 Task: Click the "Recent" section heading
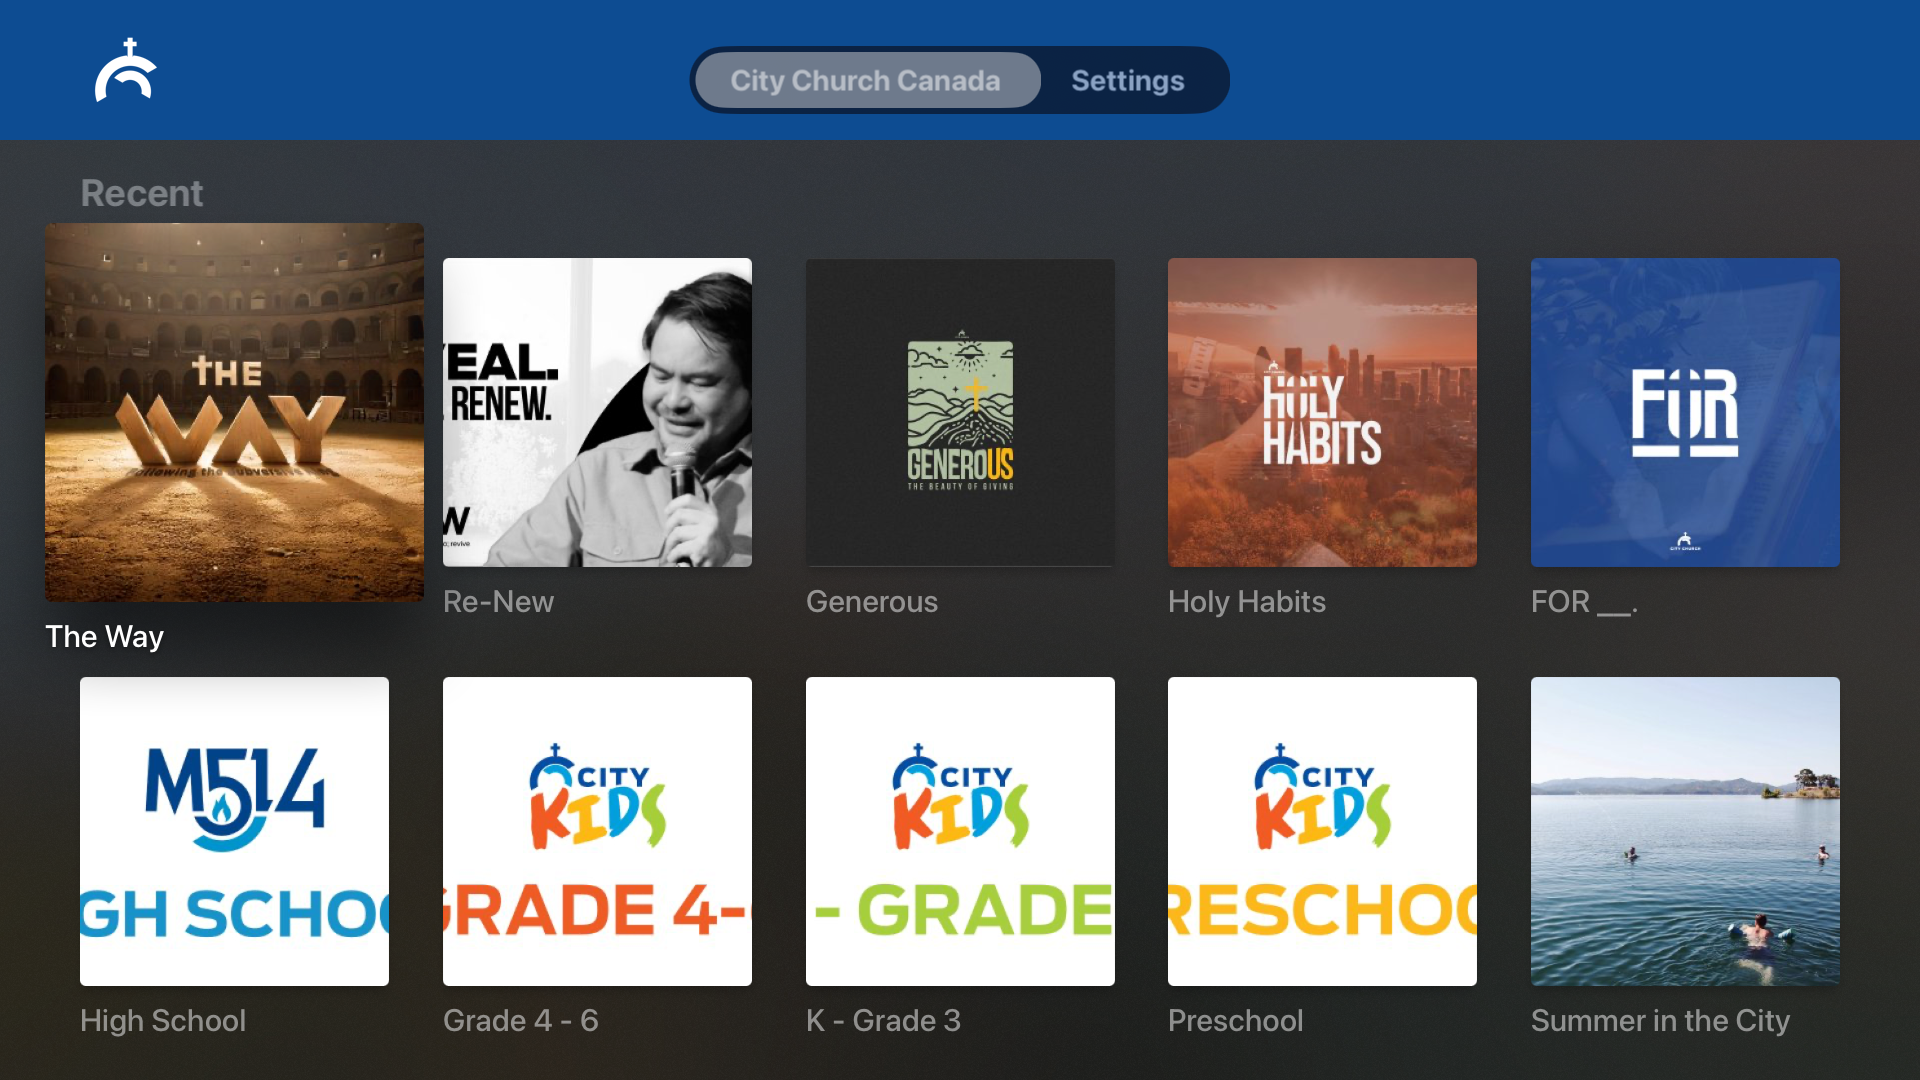142,193
